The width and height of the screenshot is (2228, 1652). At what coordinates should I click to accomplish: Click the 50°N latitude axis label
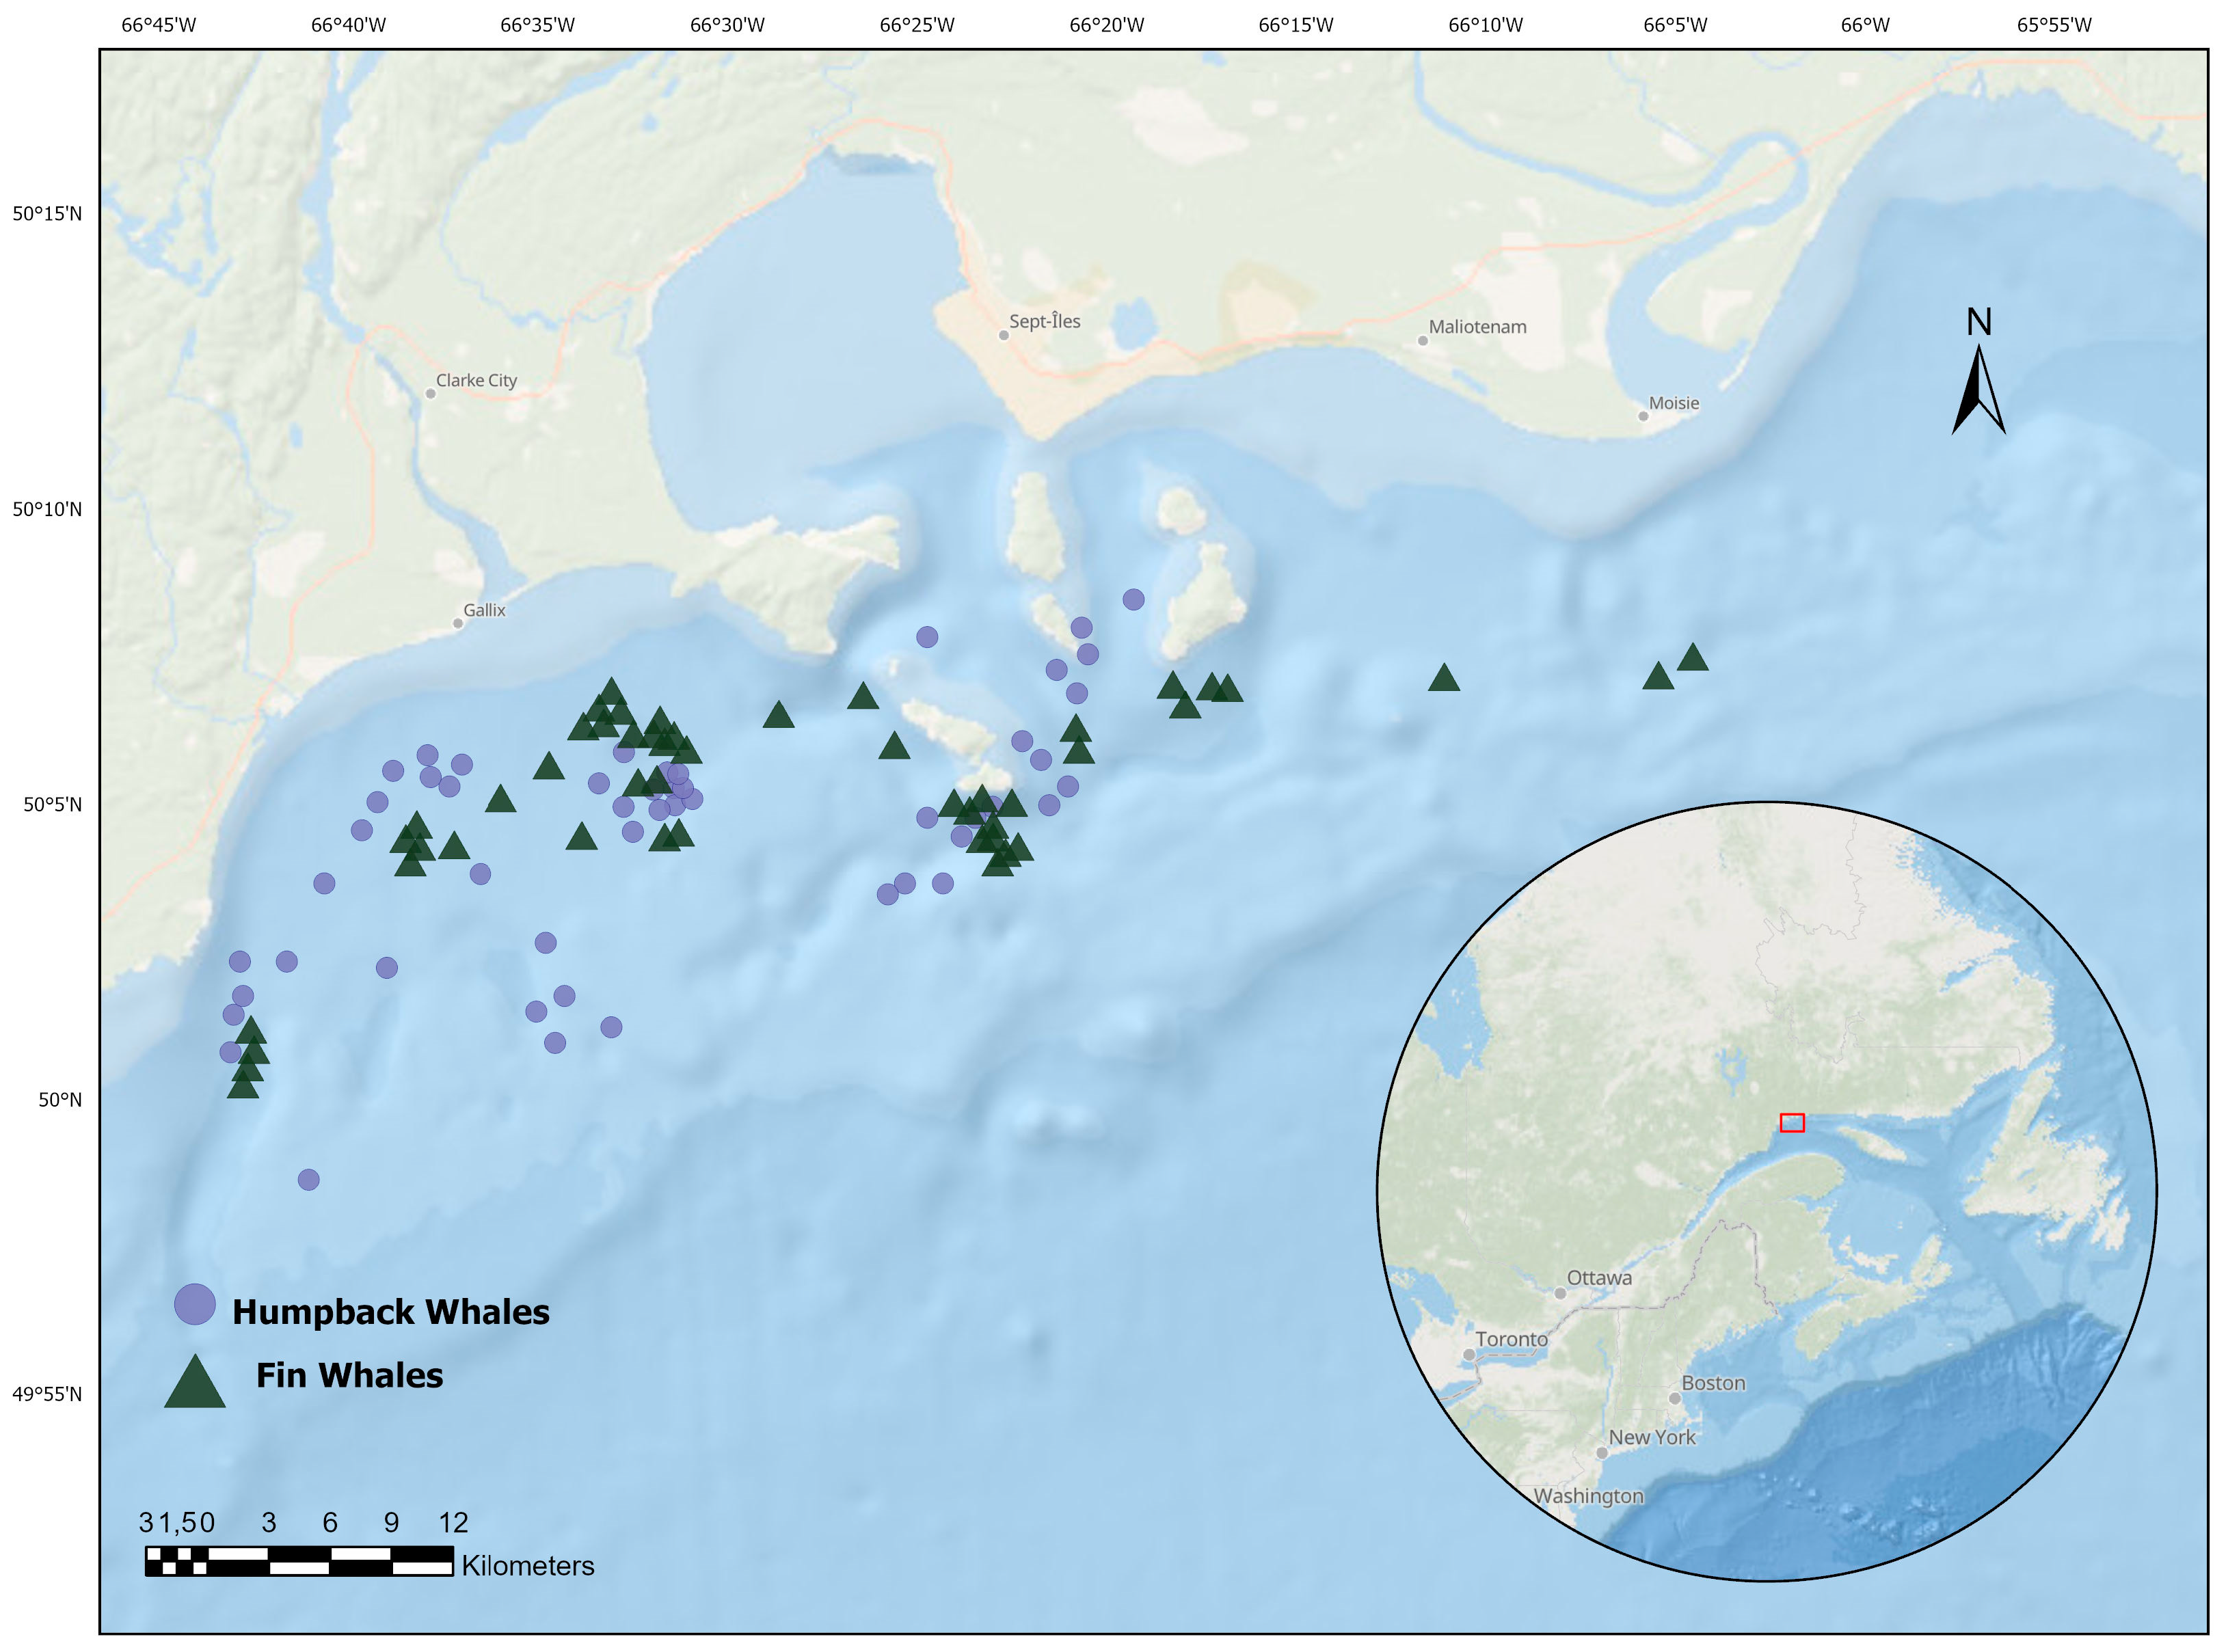click(x=60, y=1100)
